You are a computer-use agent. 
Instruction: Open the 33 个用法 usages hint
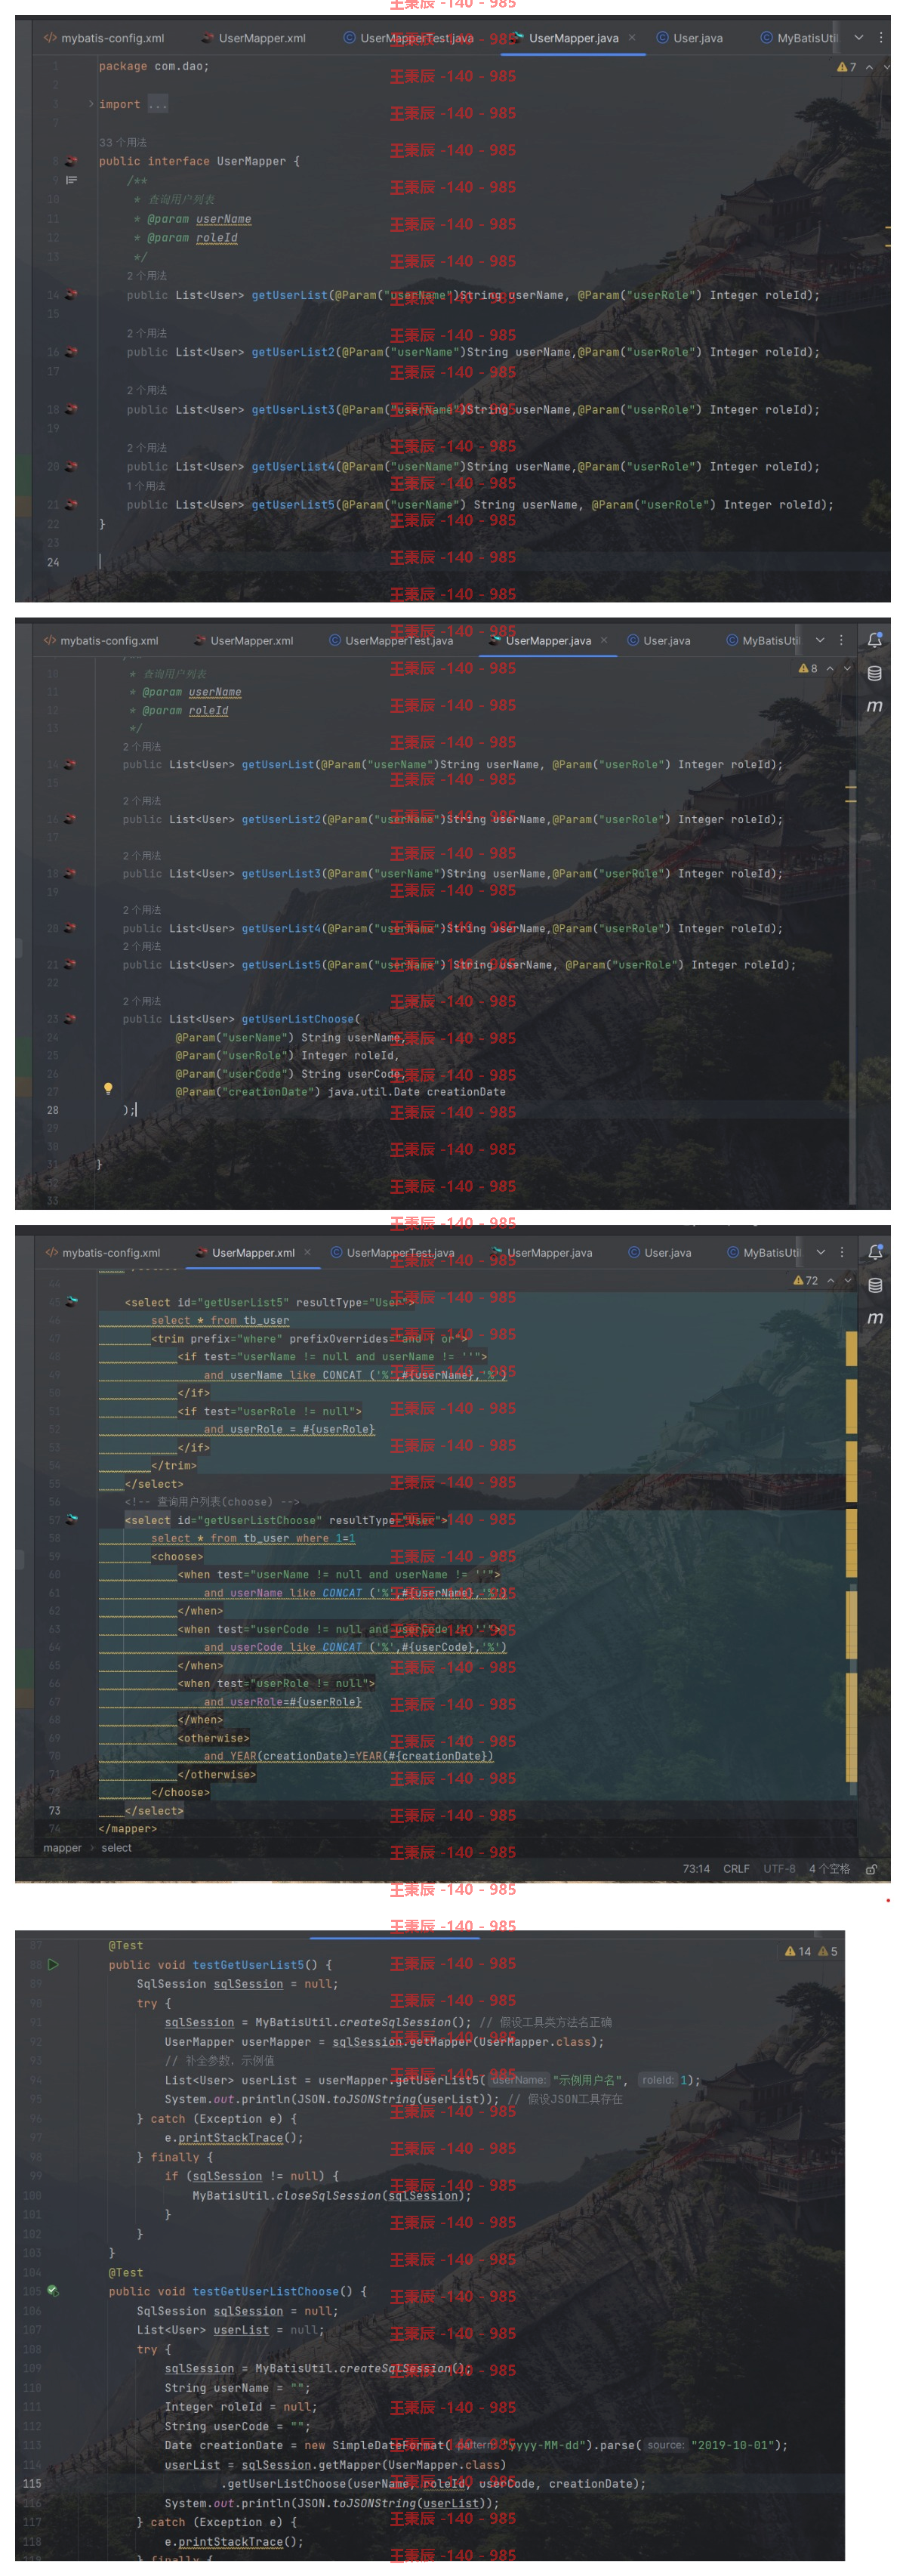[x=123, y=142]
